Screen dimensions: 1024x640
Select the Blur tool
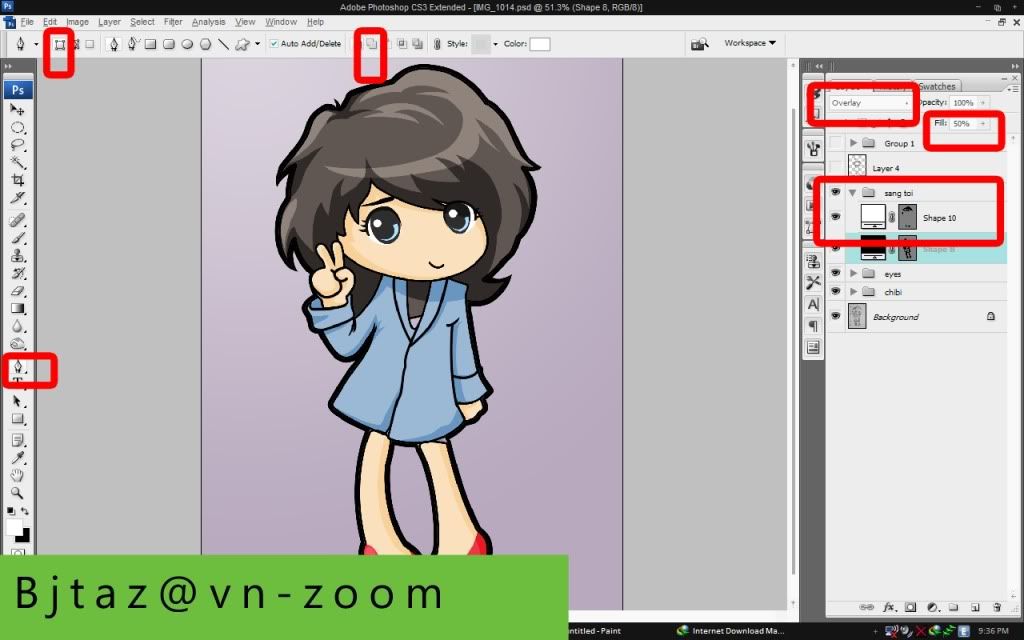[x=18, y=326]
